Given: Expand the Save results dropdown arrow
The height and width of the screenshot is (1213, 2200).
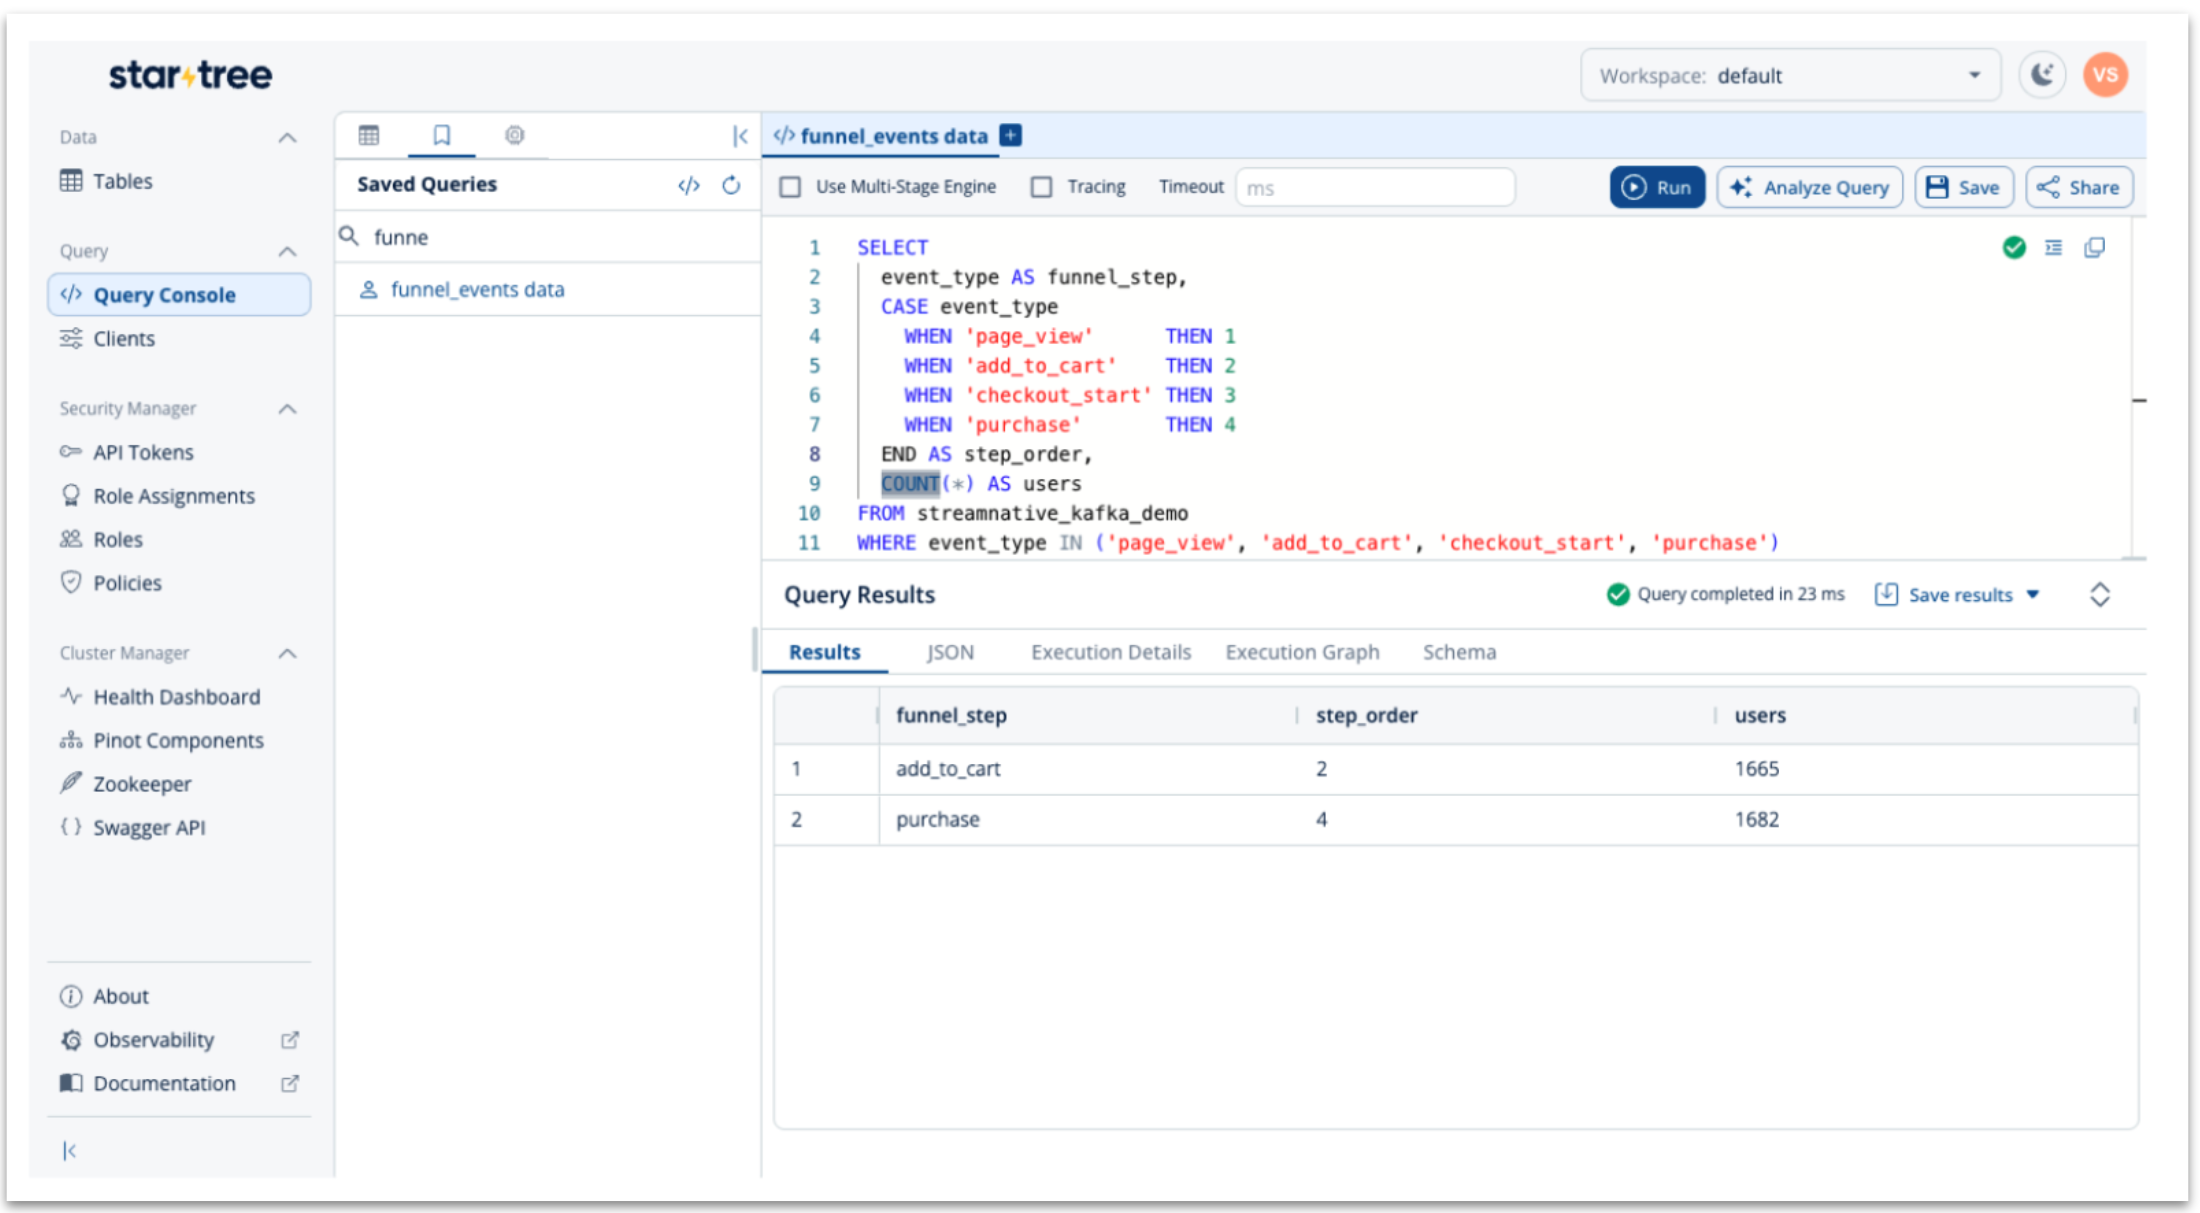Looking at the screenshot, I should click(x=2033, y=594).
